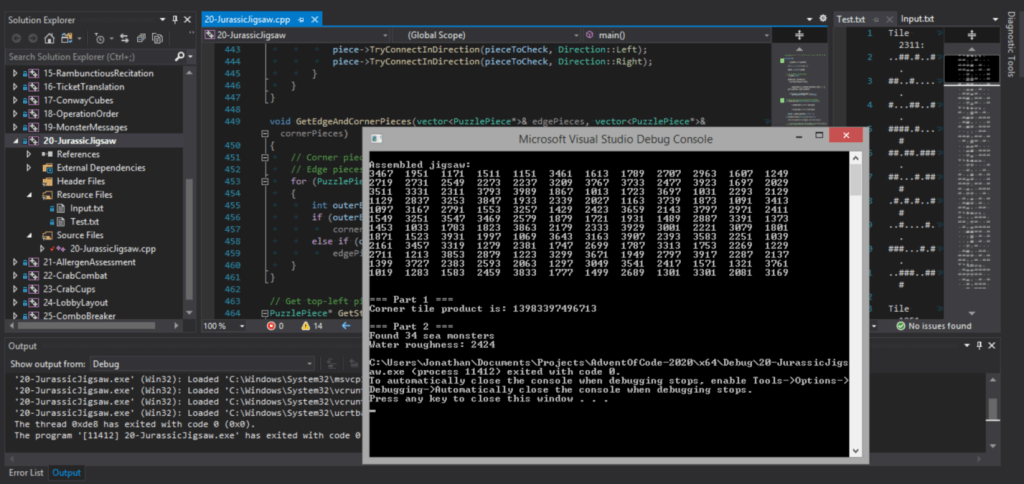Viewport: 1024px width, 484px height.
Task: Click the Header Files folder icon
Action: tap(47, 182)
